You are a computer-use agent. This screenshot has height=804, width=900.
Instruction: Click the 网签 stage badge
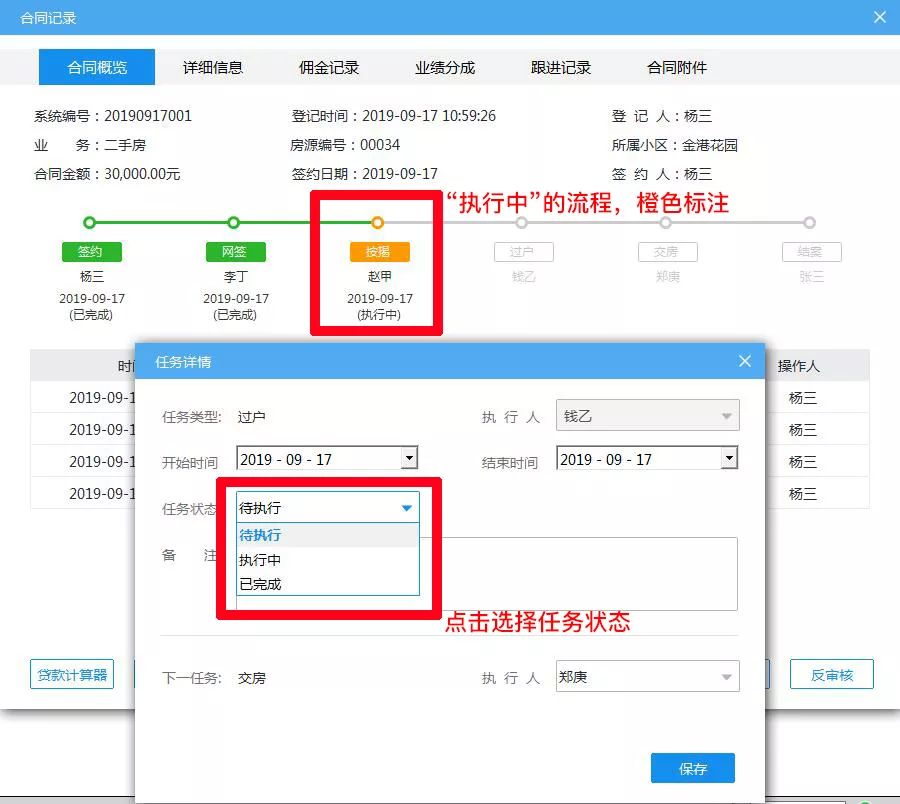coord(234,251)
